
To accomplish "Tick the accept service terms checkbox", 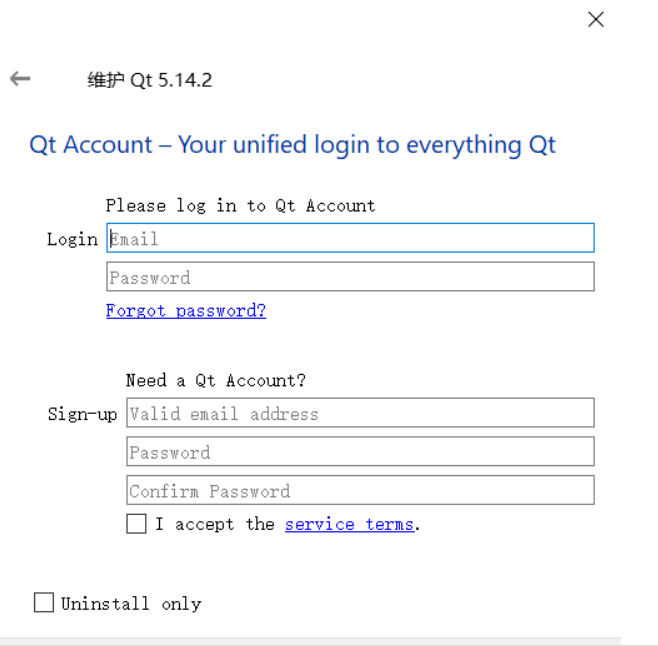I will coord(136,524).
